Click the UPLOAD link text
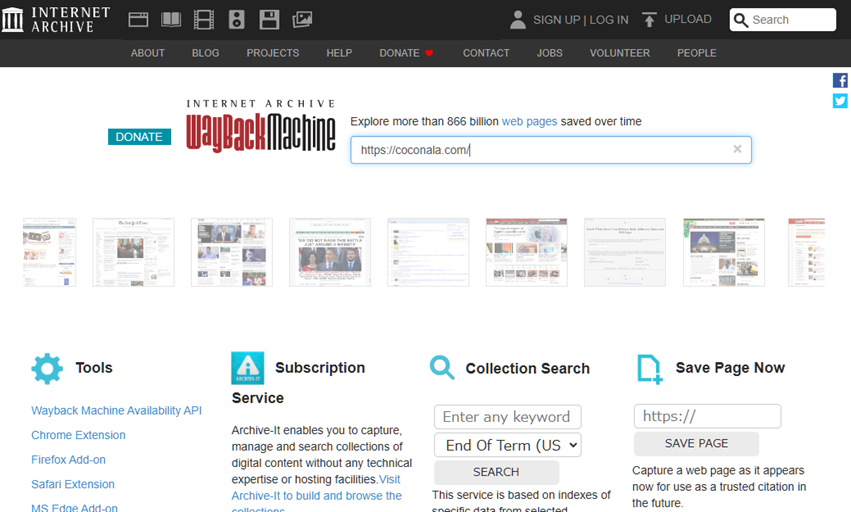This screenshot has width=851, height=512. (688, 20)
